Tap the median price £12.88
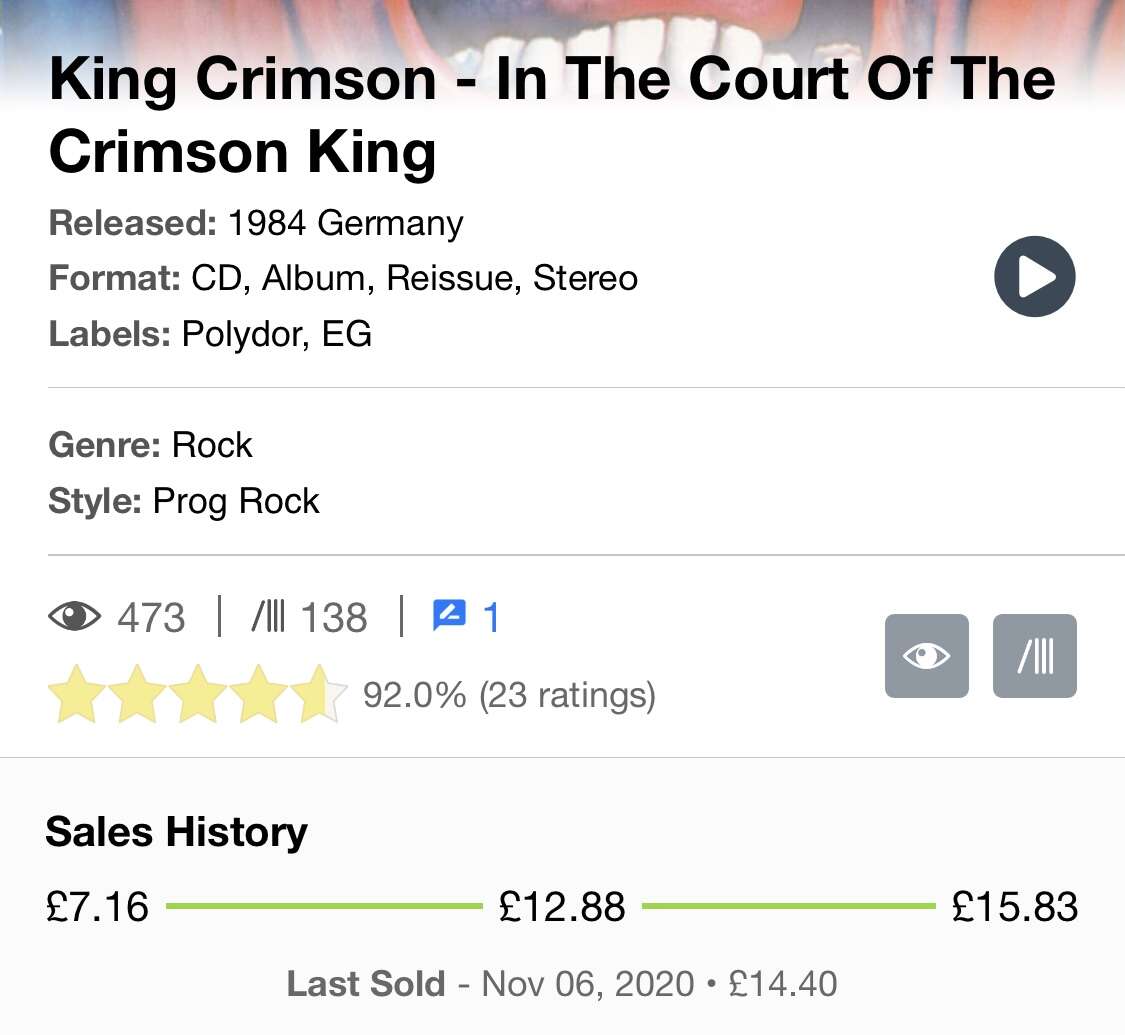 (x=562, y=906)
